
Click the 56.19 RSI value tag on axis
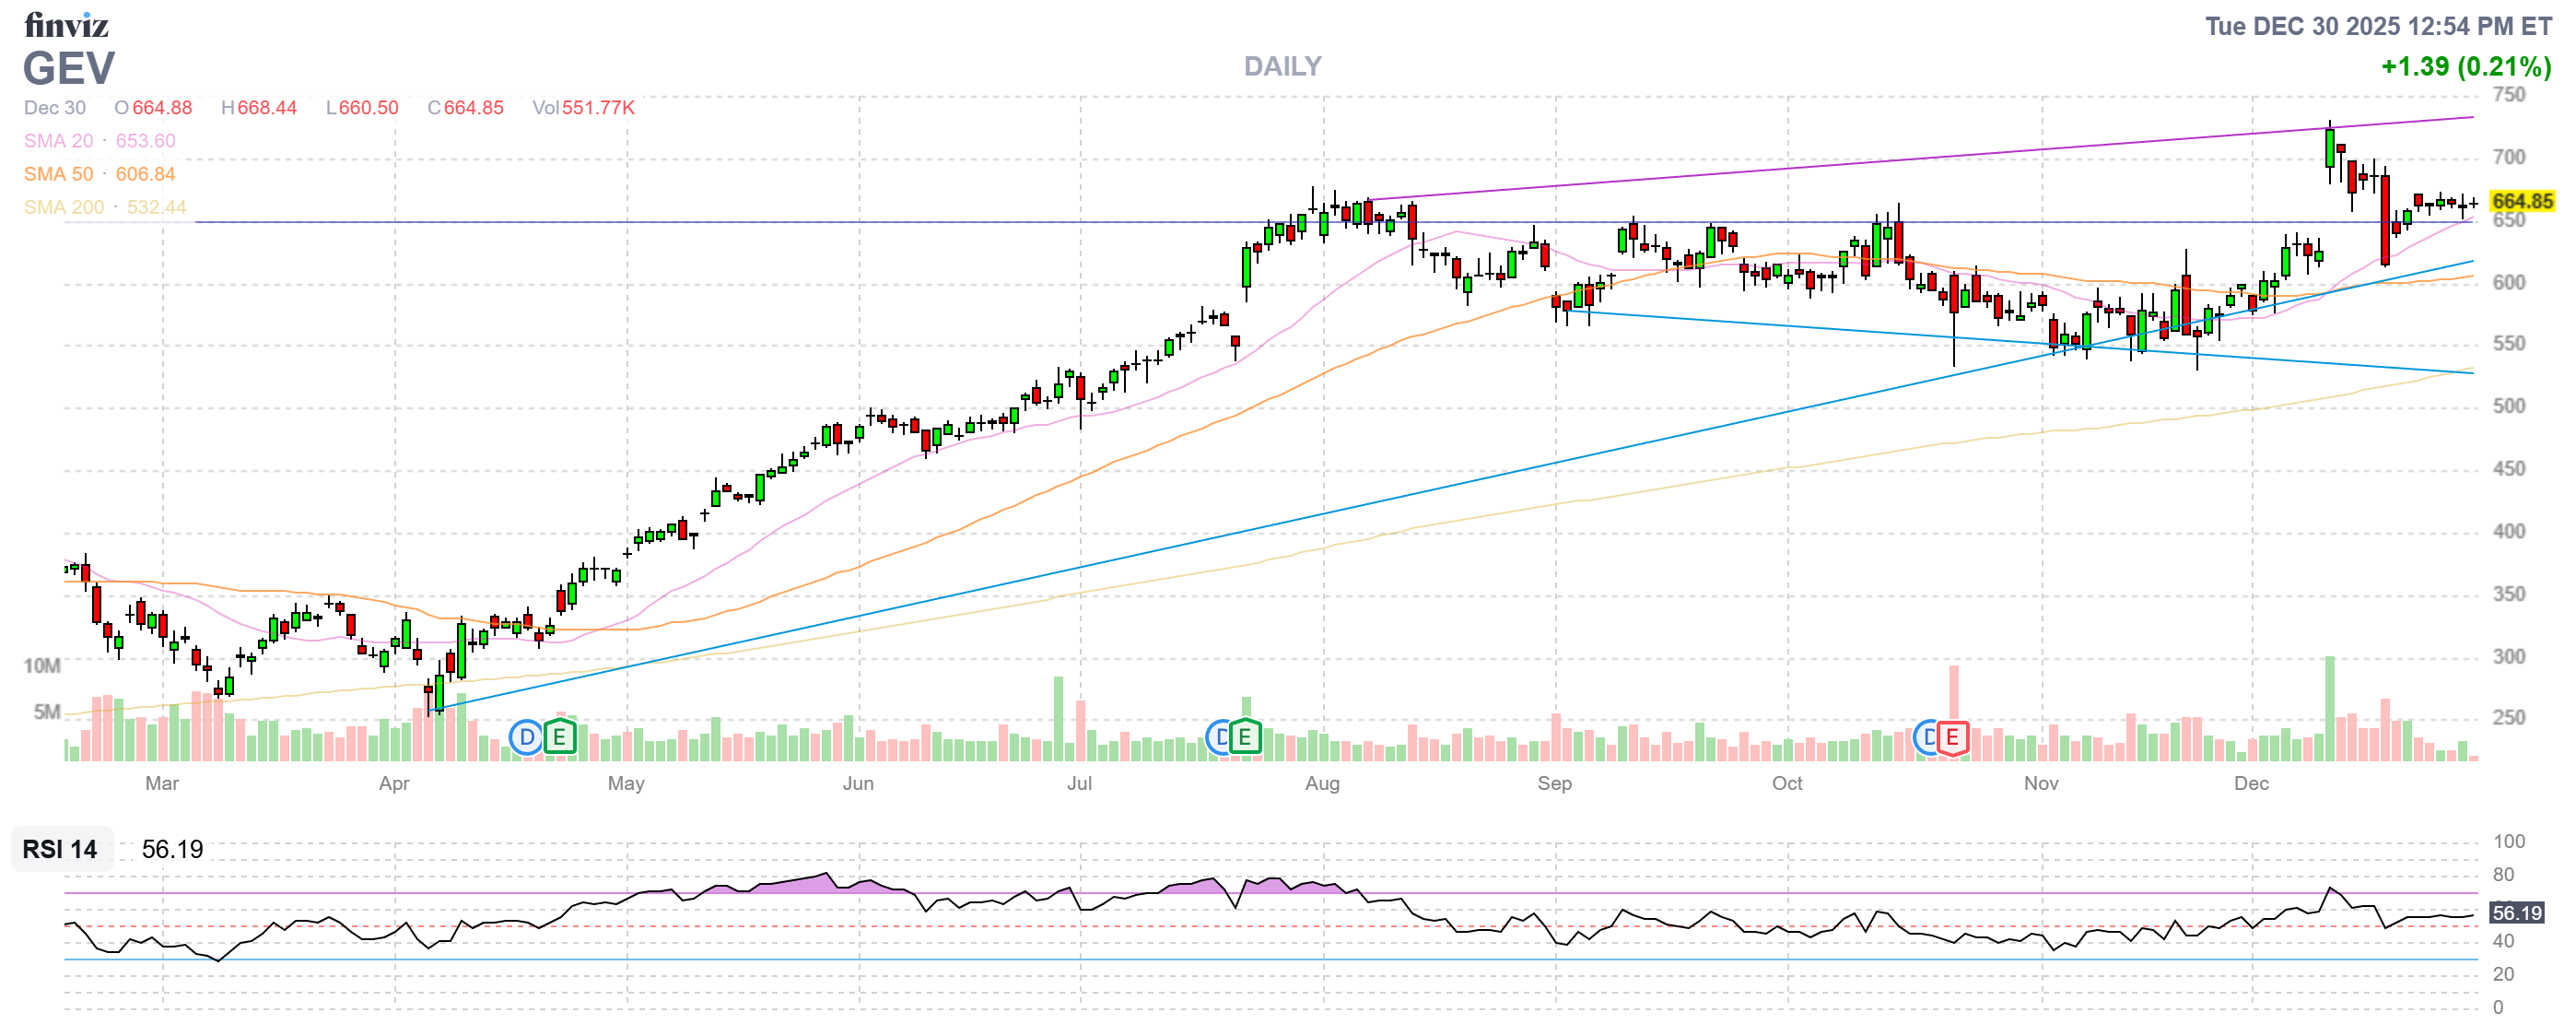pyautogui.click(x=2516, y=913)
